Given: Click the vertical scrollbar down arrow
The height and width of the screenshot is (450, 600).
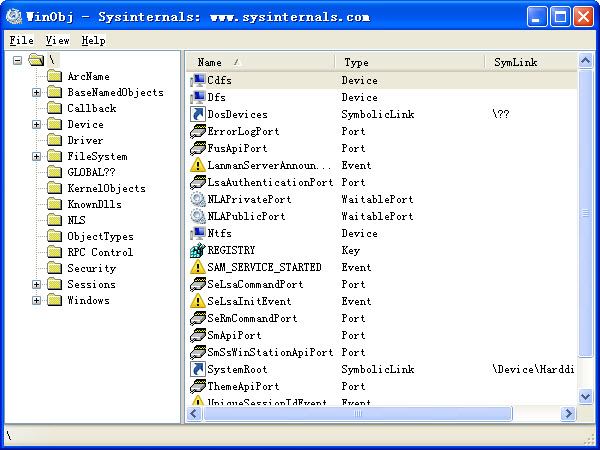Looking at the screenshot, I should [x=585, y=396].
